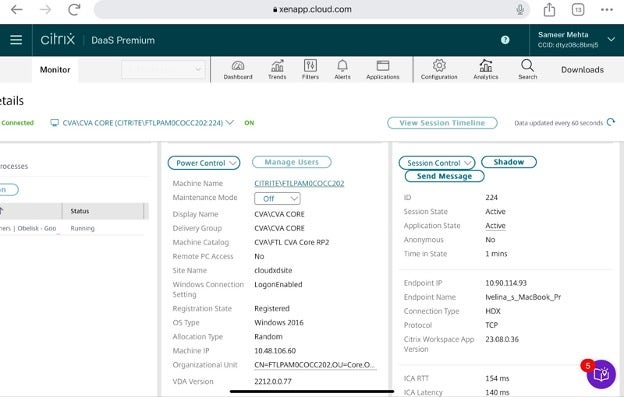The height and width of the screenshot is (397, 624).
Task: Open the Analytics view
Action: coord(486,70)
